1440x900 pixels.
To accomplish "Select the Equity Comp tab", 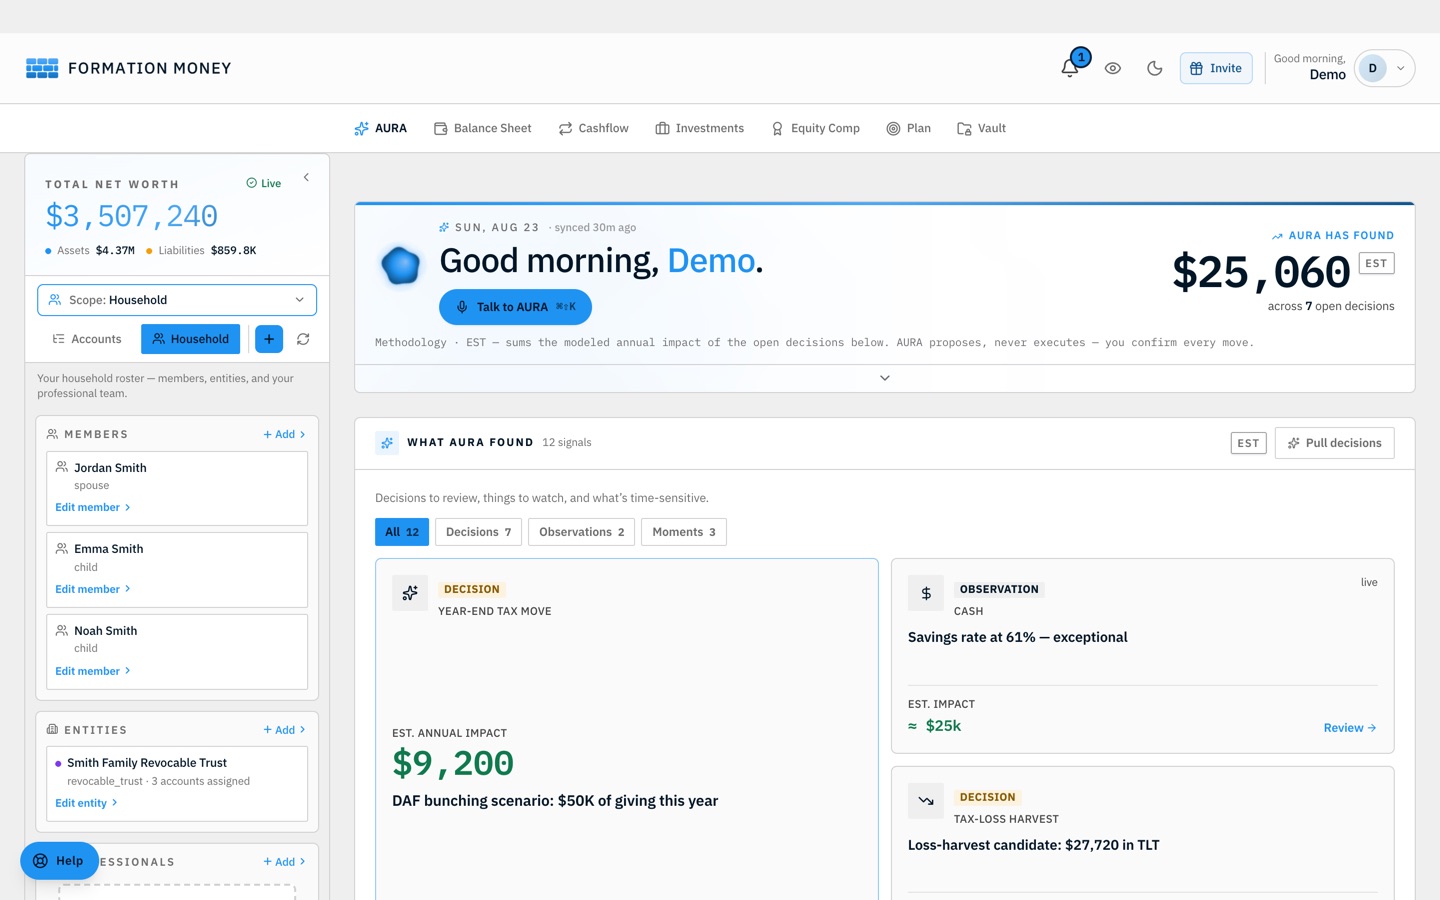I will click(815, 128).
